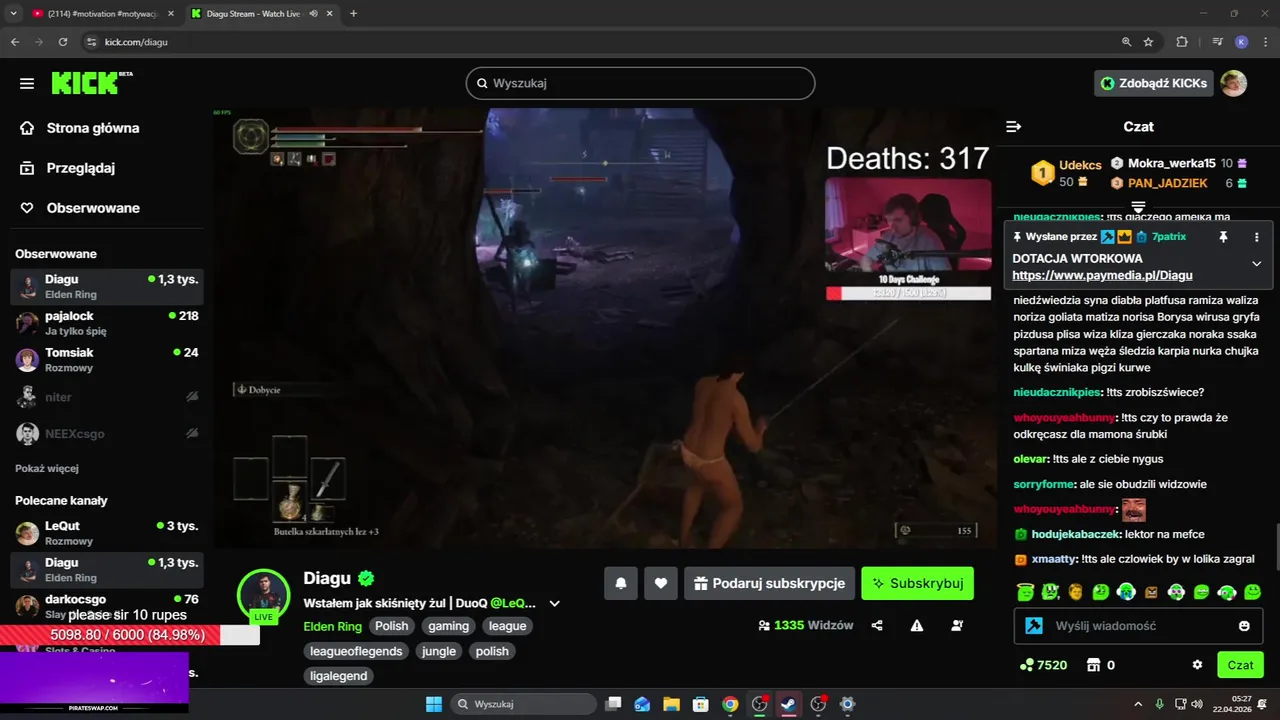Viewport: 1280px width, 720px height.
Task: Click the KICK logo
Action: click(x=91, y=83)
